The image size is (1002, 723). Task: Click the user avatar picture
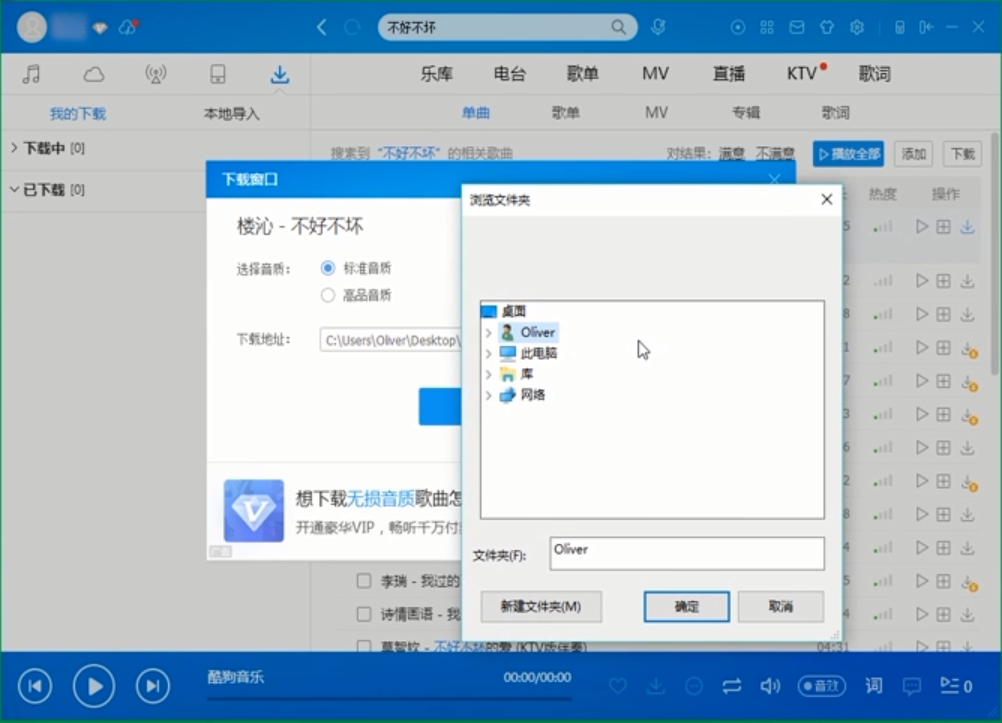tap(31, 27)
